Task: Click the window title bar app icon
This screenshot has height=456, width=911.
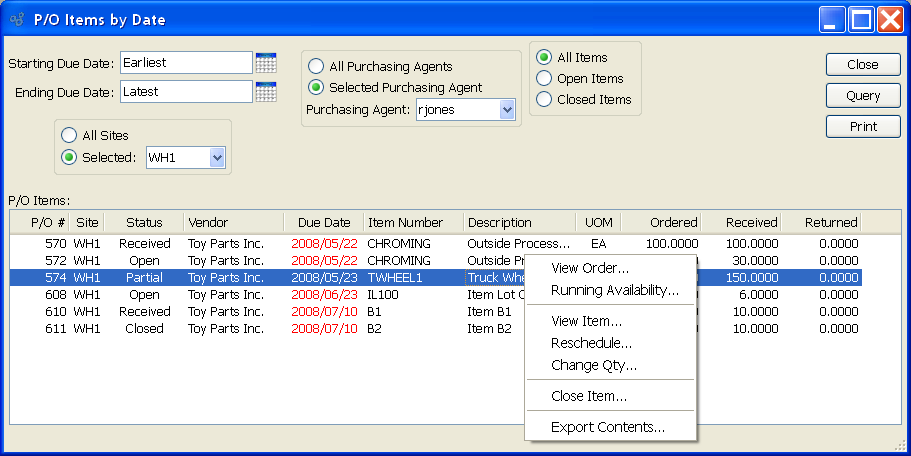Action: tap(17, 20)
